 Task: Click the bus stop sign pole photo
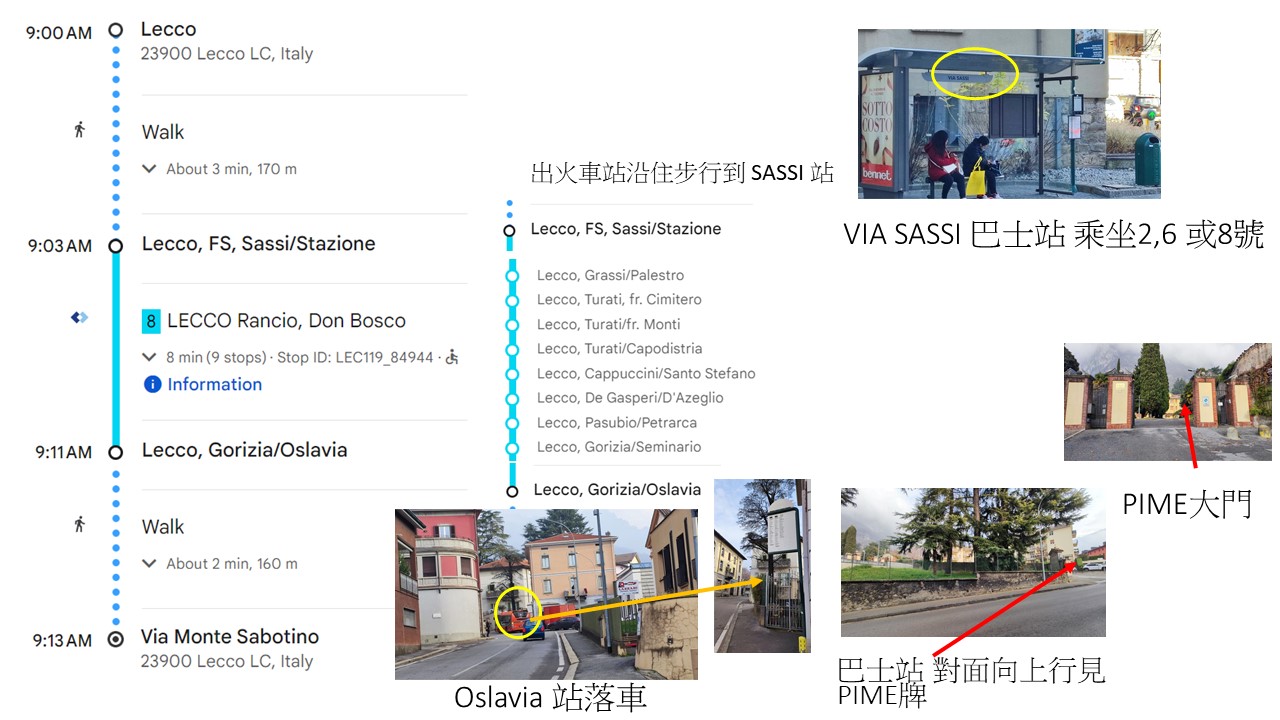pos(761,566)
